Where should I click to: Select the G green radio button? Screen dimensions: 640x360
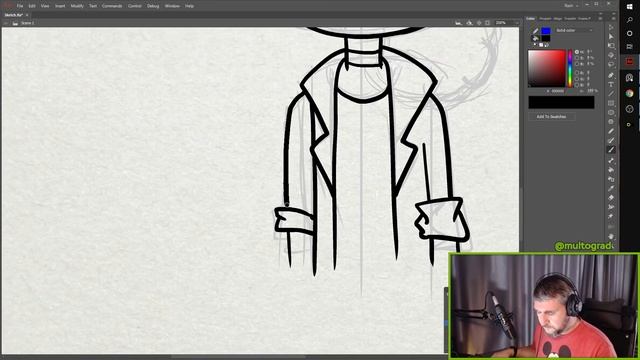[x=577, y=79]
